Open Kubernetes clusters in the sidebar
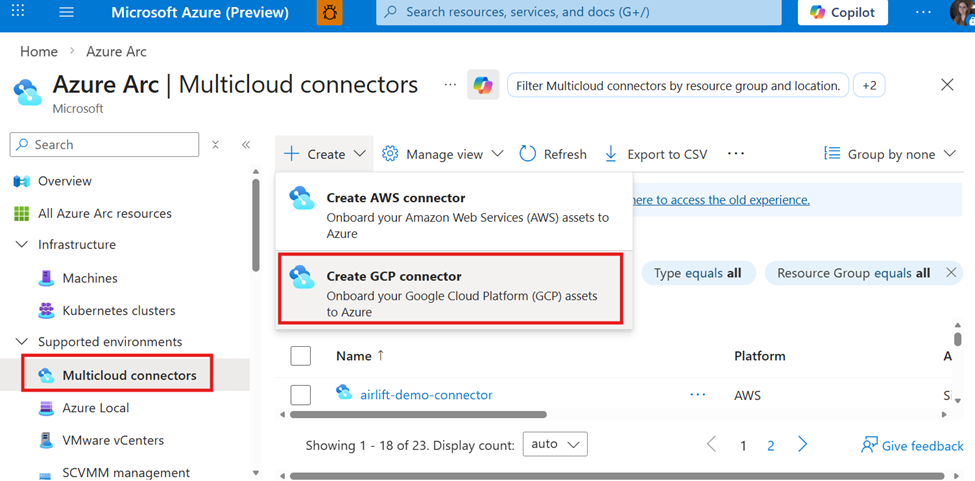Viewport: 975px width, 481px height. click(118, 310)
